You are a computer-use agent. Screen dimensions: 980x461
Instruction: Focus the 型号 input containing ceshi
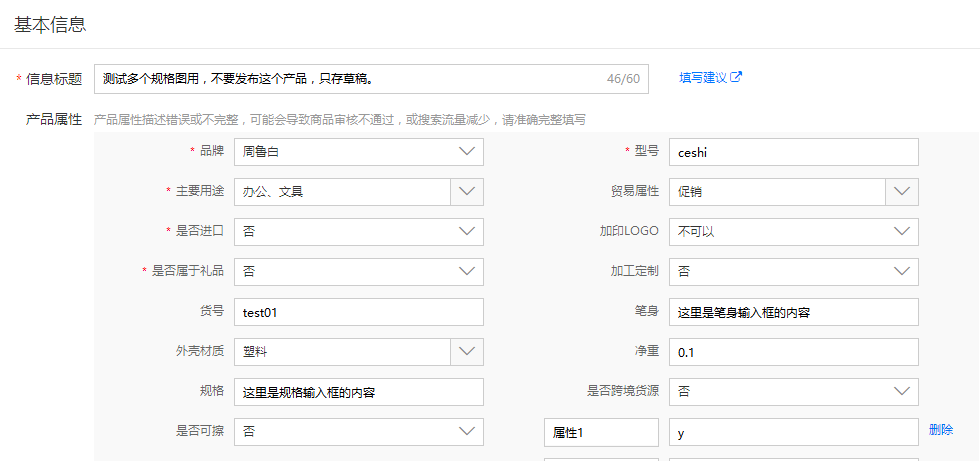pos(792,152)
